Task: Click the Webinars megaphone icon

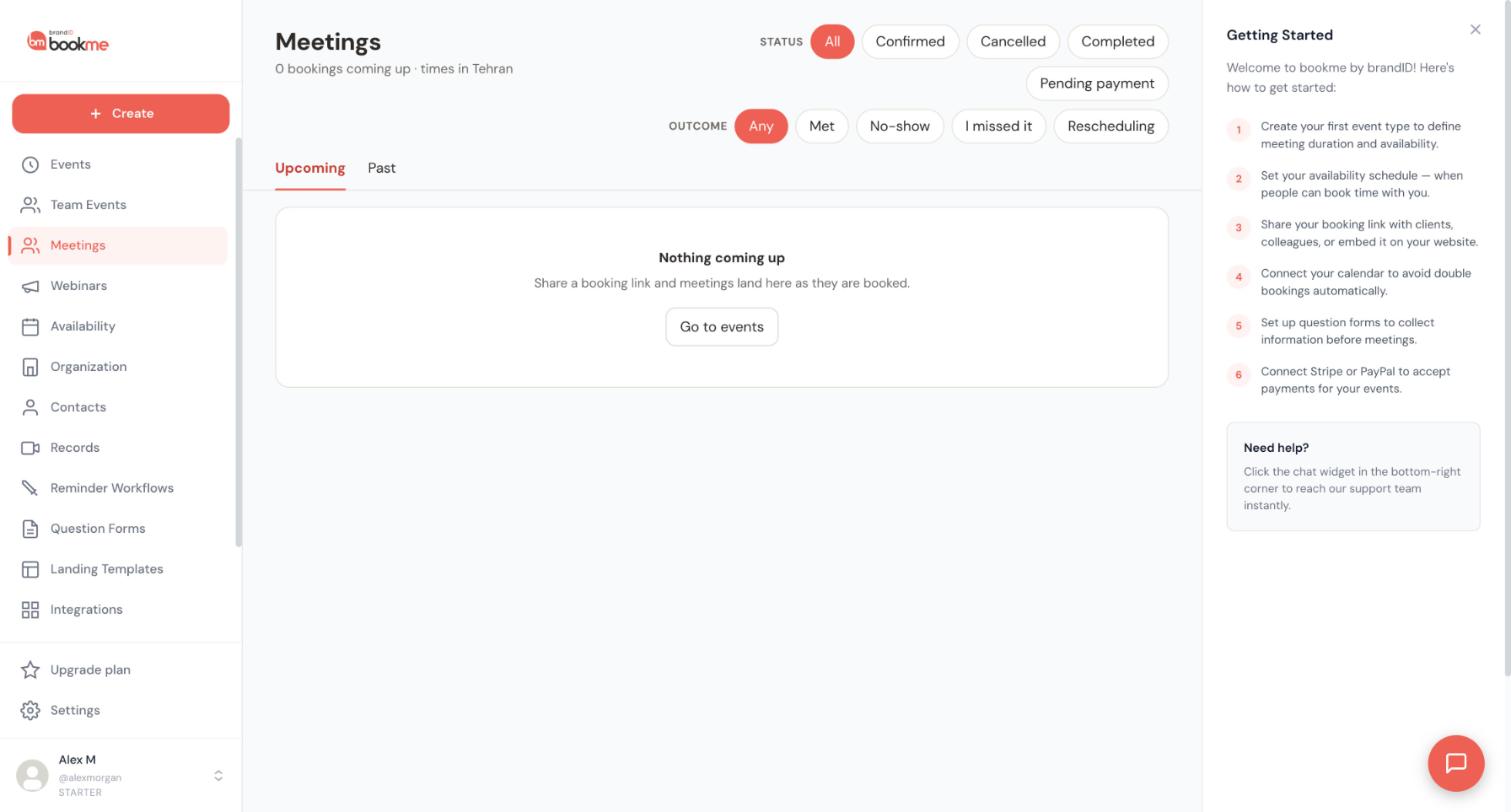Action: [x=30, y=286]
